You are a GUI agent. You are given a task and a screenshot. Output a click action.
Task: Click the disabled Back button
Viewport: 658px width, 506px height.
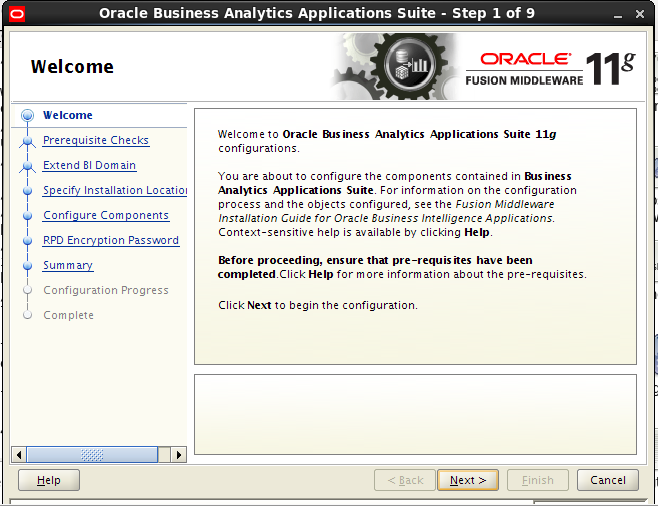405,480
